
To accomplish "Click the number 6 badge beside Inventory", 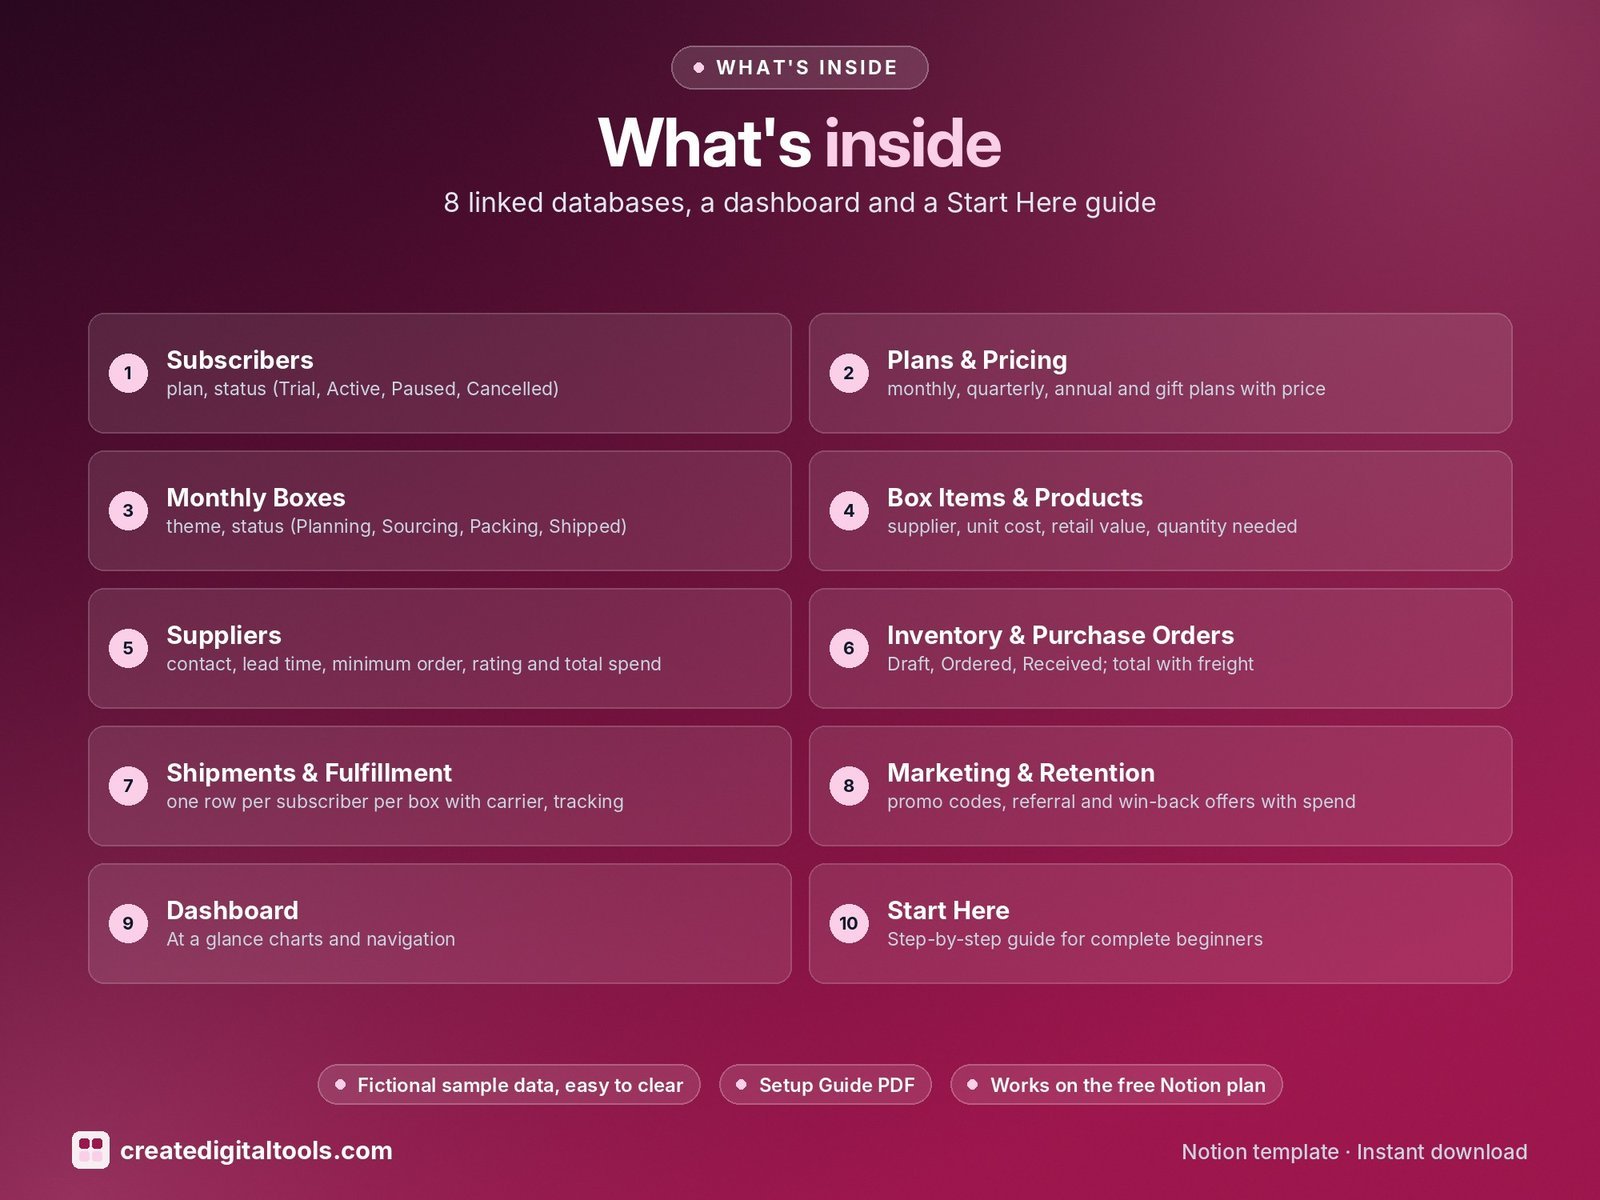I will click(x=849, y=648).
